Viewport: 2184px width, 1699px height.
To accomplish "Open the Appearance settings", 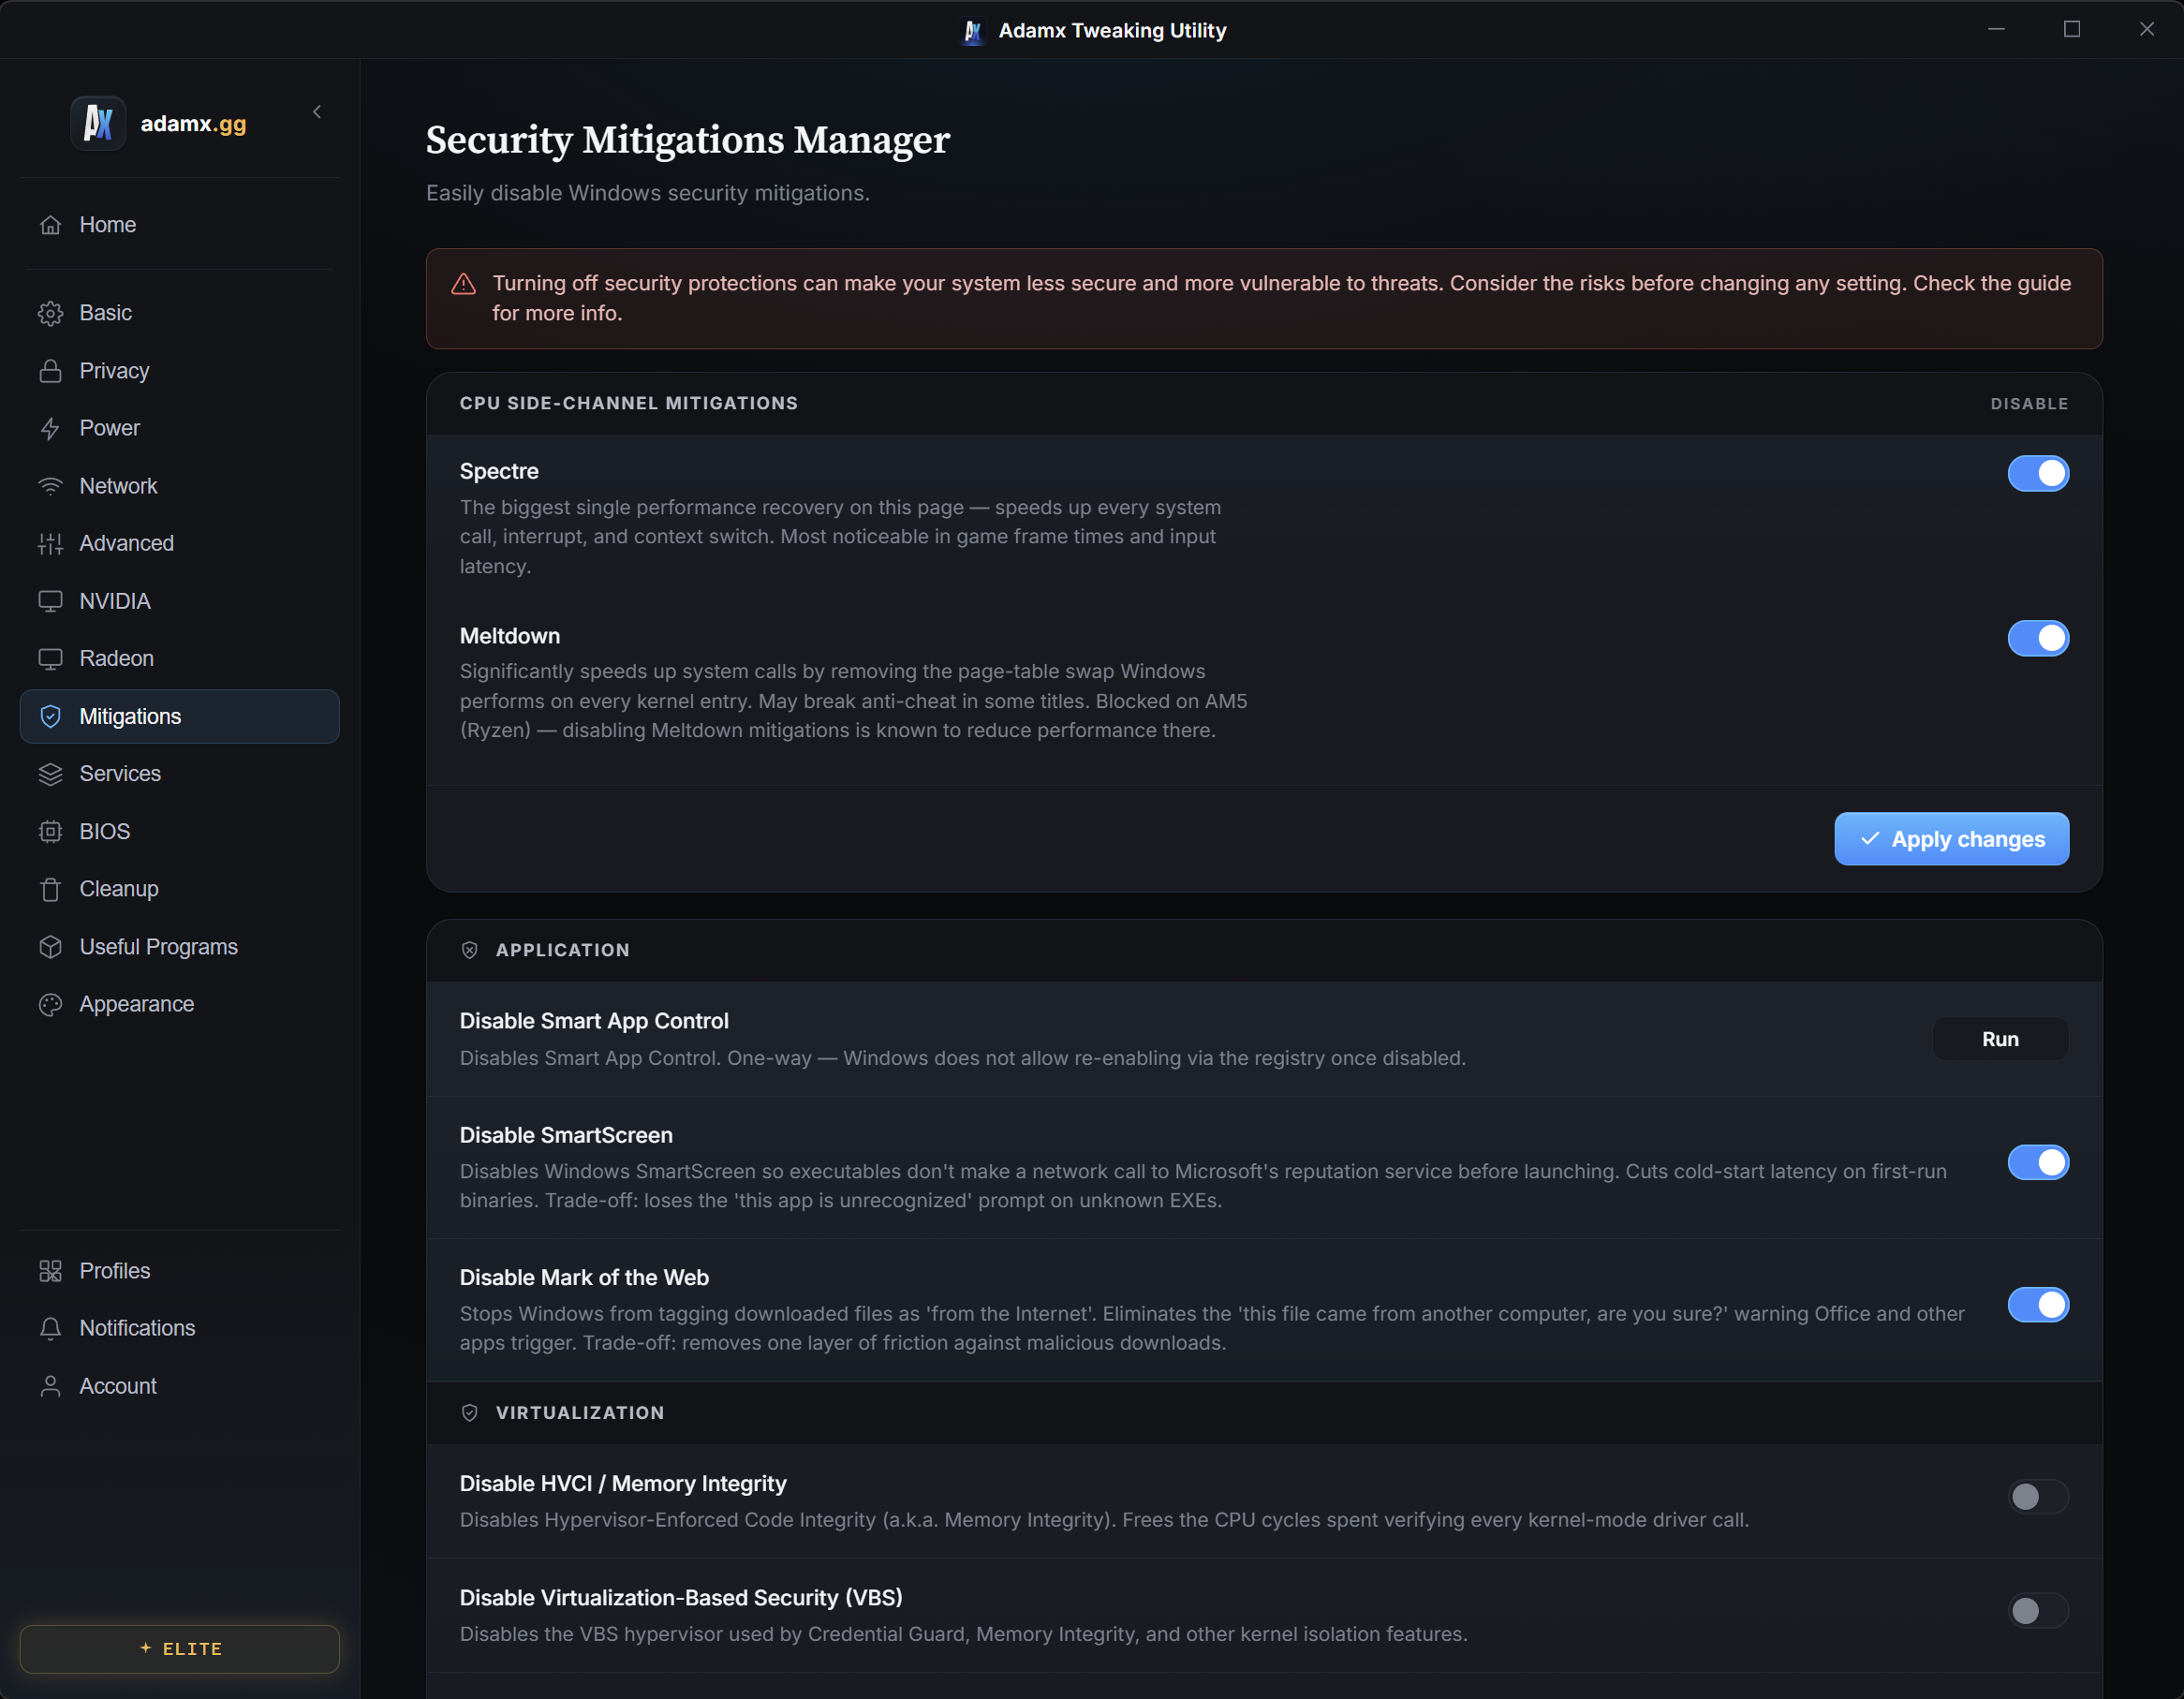I will [180, 1004].
